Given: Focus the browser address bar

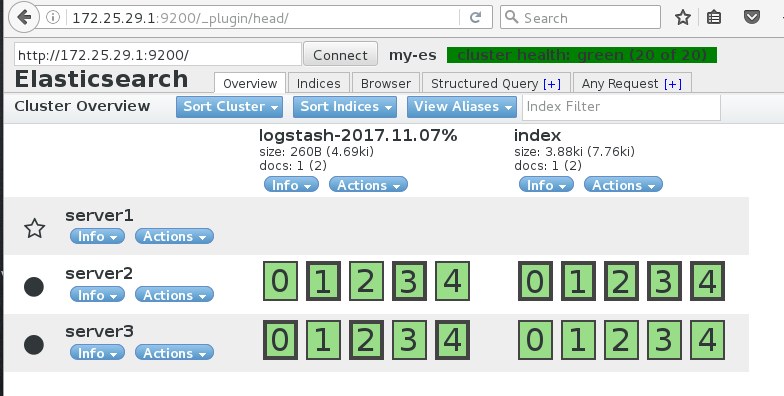Looking at the screenshot, I should 260,18.
